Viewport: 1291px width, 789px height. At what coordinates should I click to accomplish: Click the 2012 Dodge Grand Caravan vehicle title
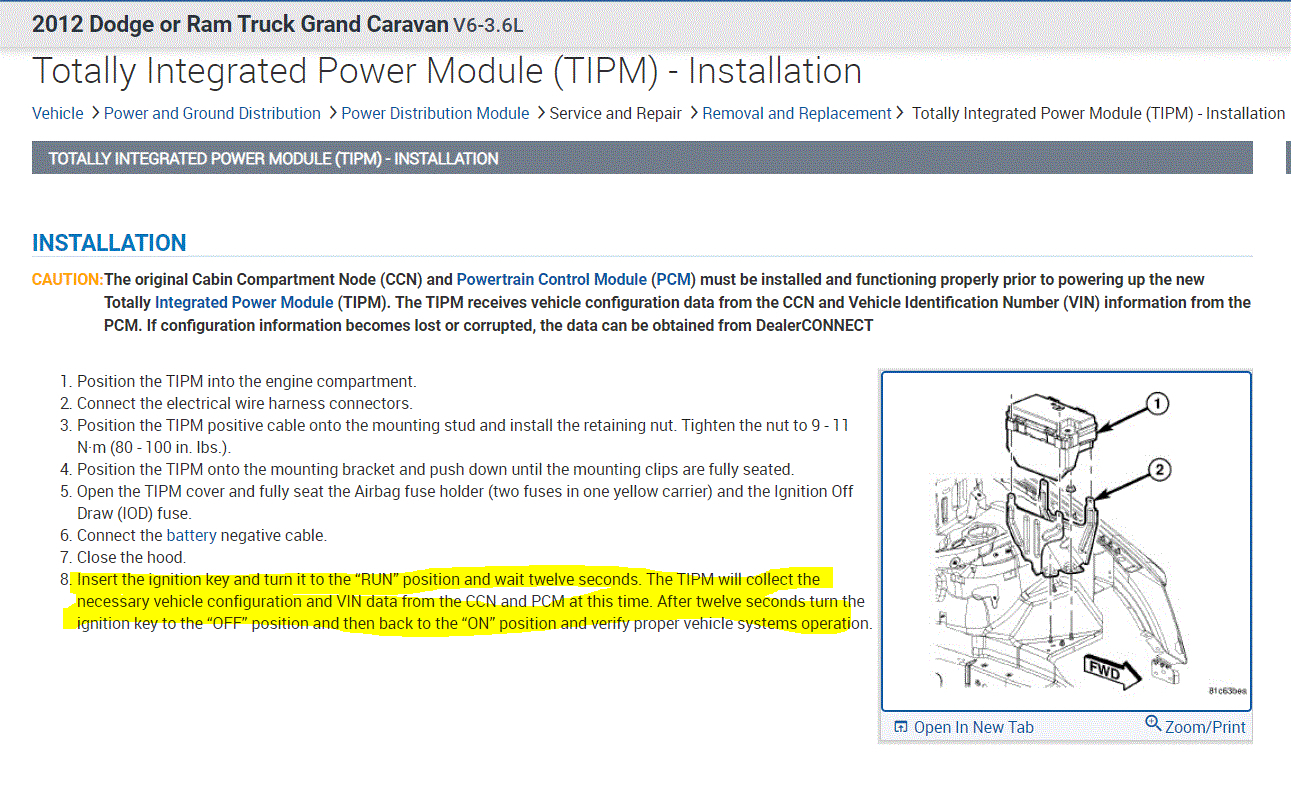tap(240, 24)
